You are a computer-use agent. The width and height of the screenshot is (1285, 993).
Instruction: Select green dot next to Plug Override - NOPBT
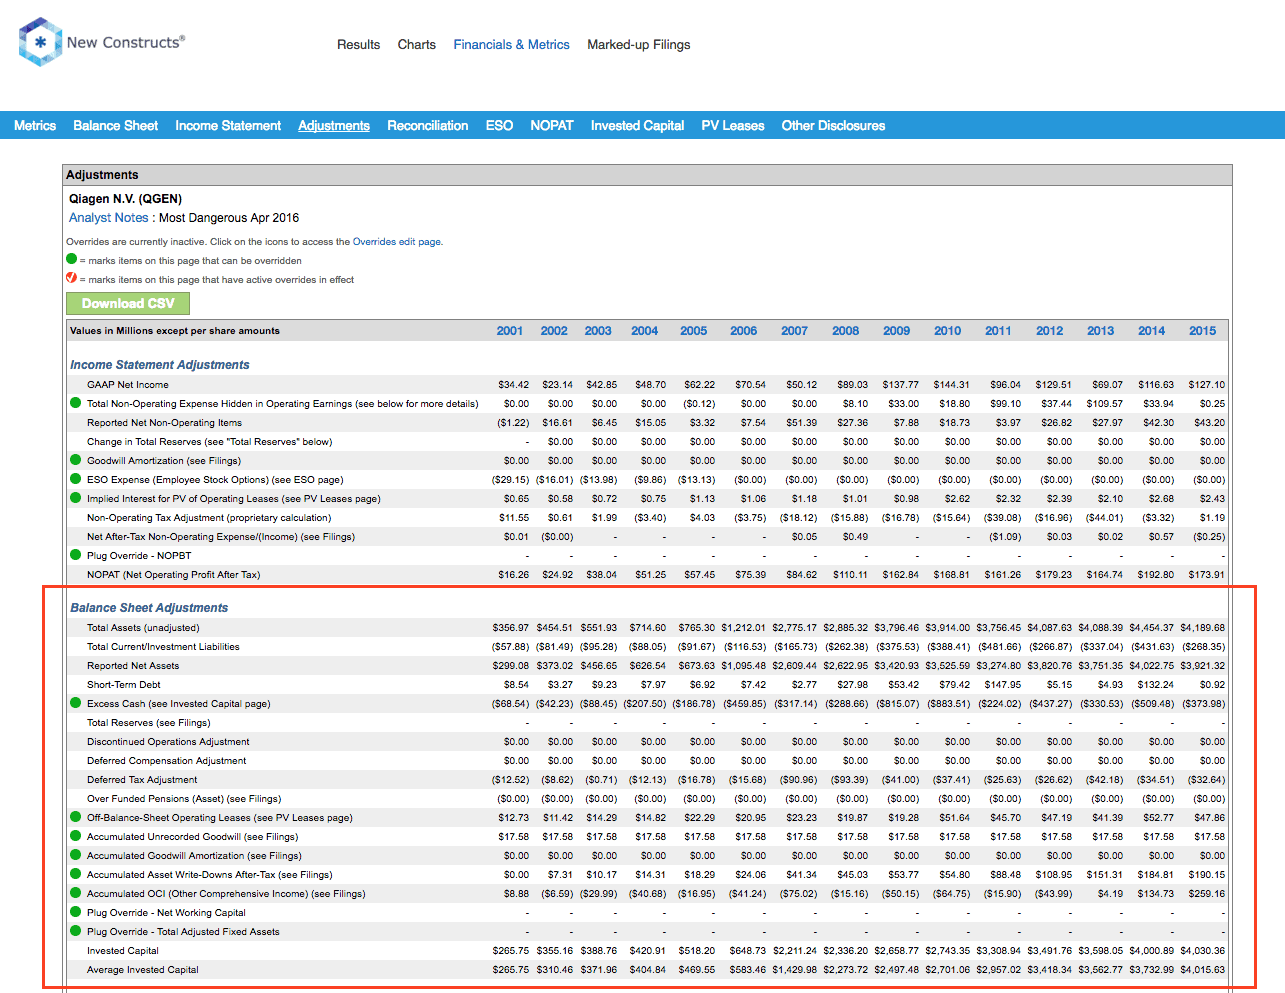point(75,555)
